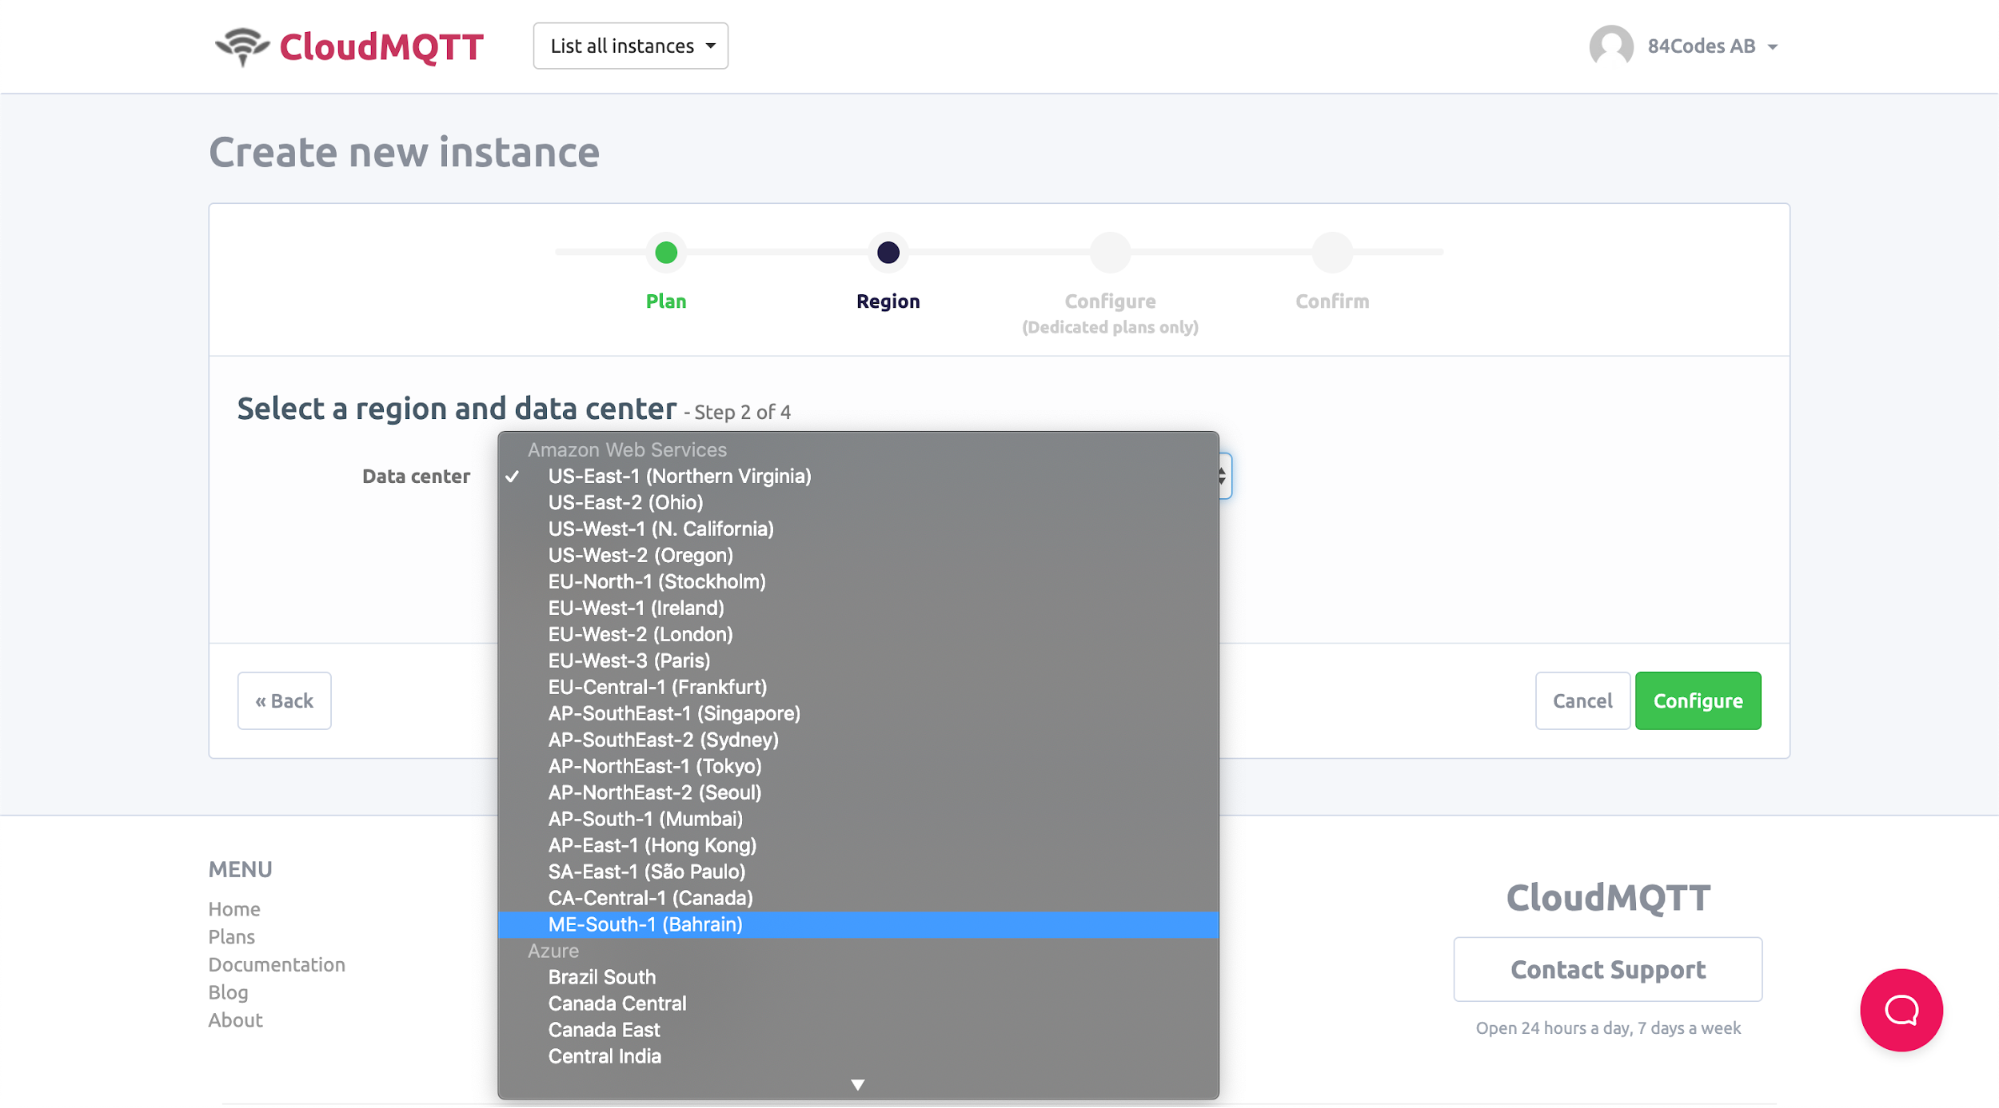Screen dimensions: 1999x1108
Task: Click the Configure step circle
Action: tap(1110, 253)
